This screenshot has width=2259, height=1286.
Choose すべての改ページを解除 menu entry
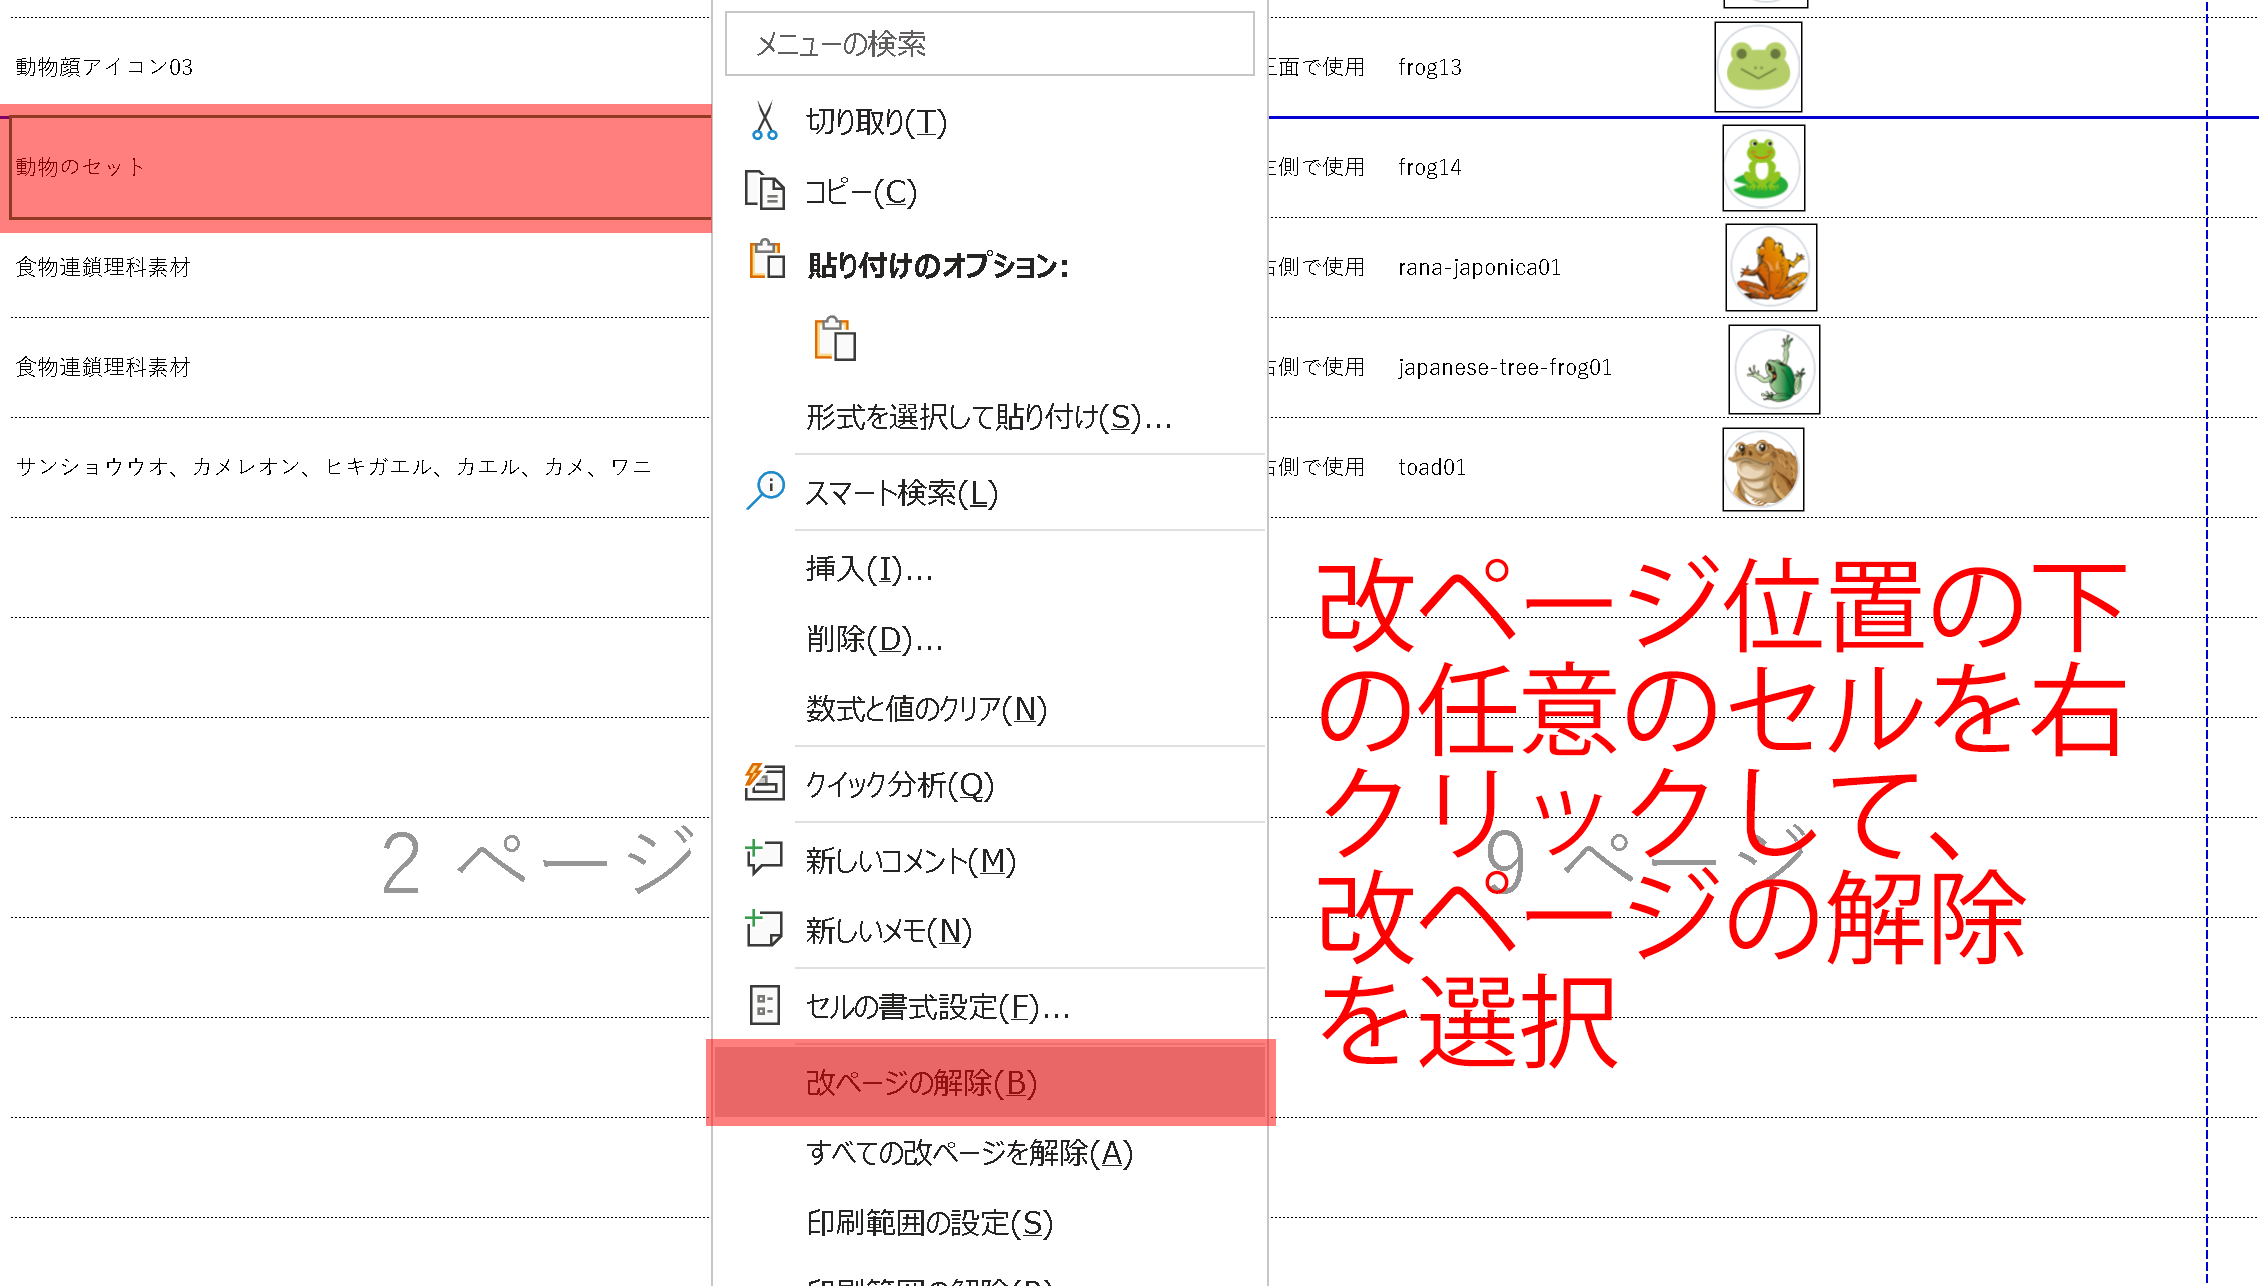point(970,1153)
